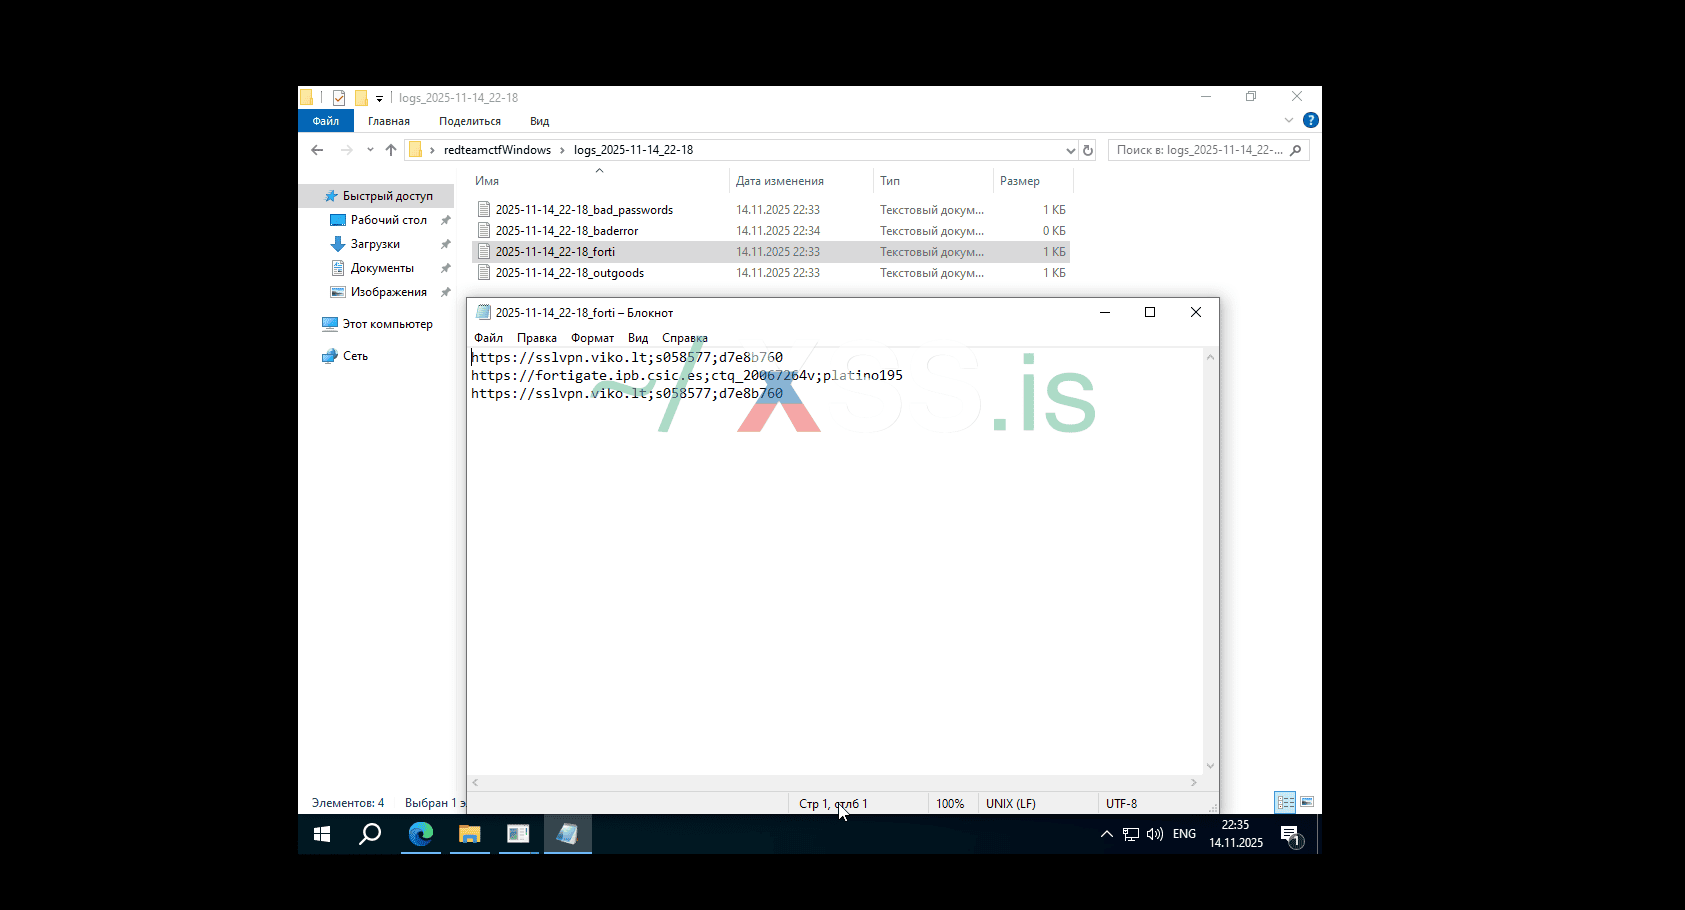
Task: Switch Explorer to details view via status bar
Action: click(1286, 802)
